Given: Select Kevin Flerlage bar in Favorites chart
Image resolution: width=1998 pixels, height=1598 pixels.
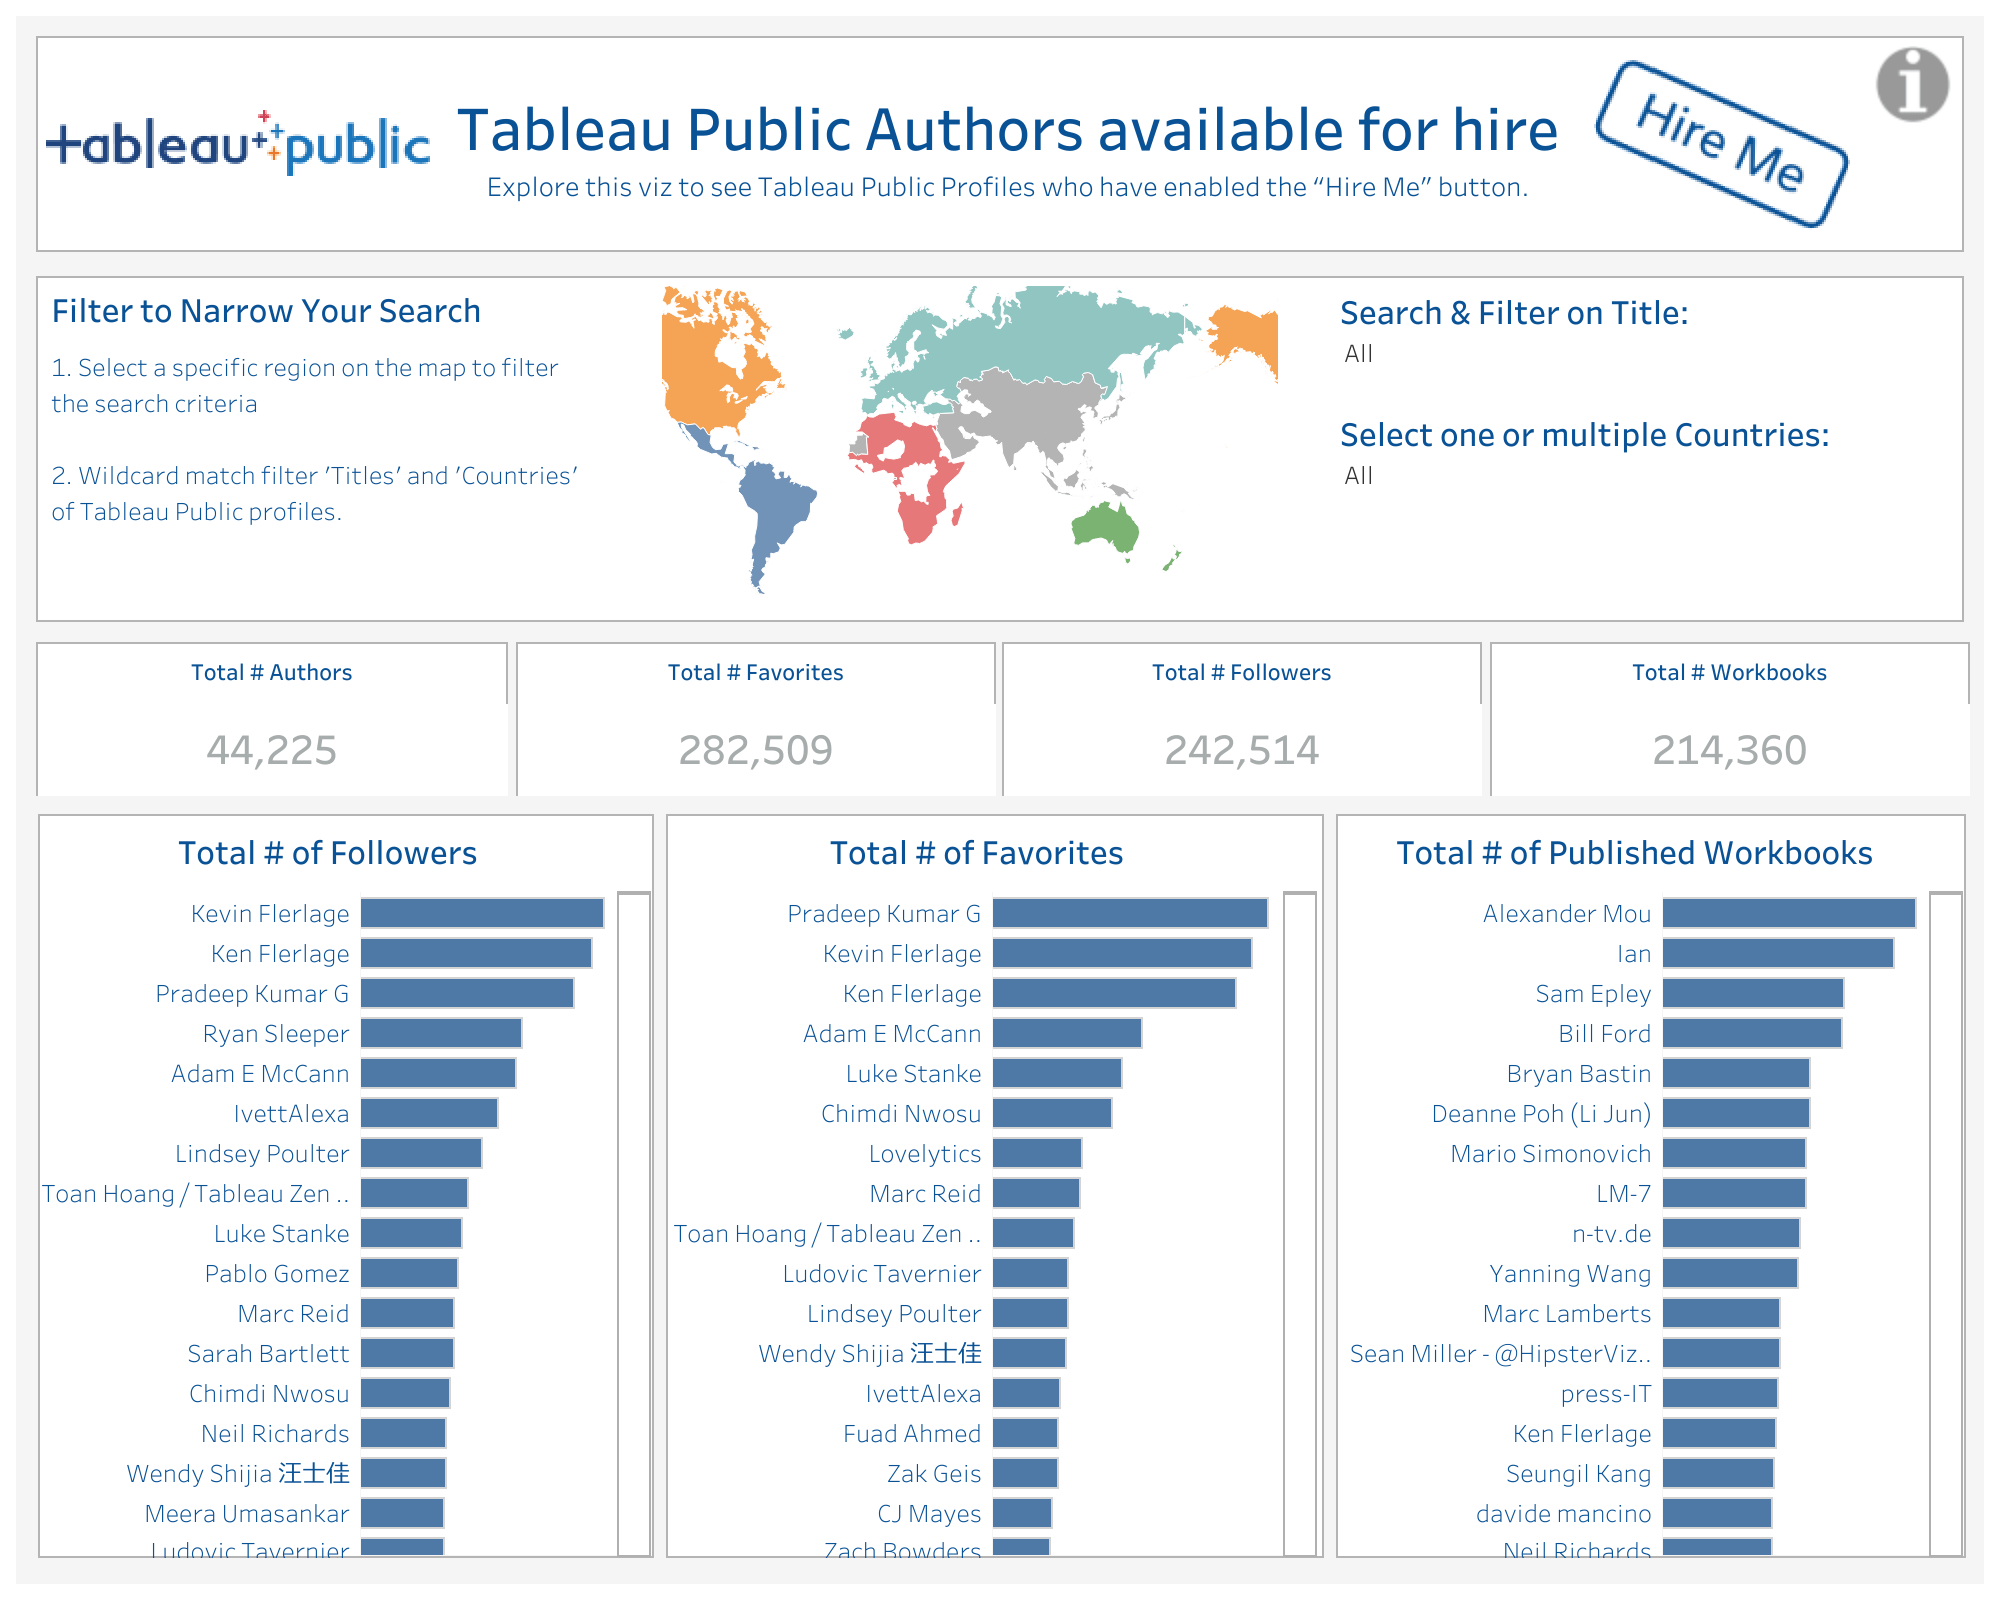Looking at the screenshot, I should click(1122, 953).
